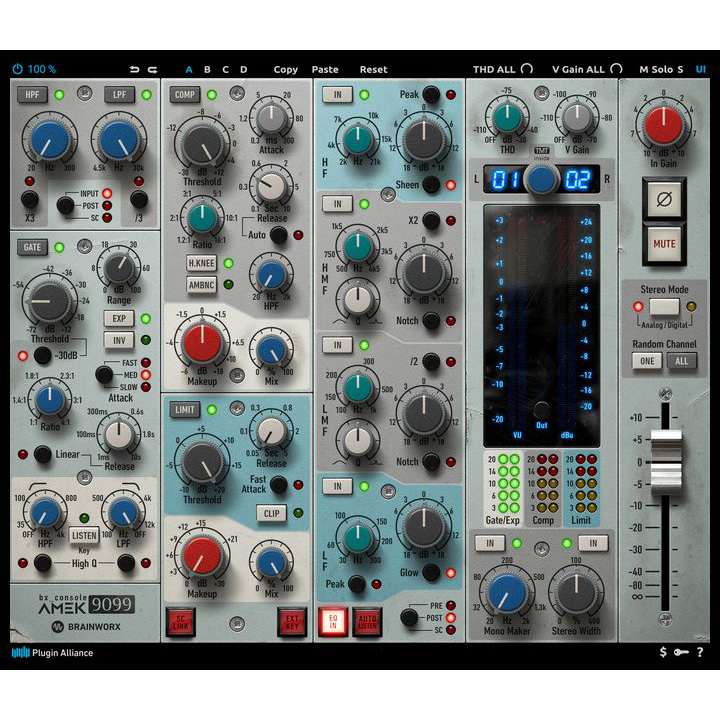
Task: Toggle the Stereo Mode Analog/Digital switch
Action: (664, 306)
